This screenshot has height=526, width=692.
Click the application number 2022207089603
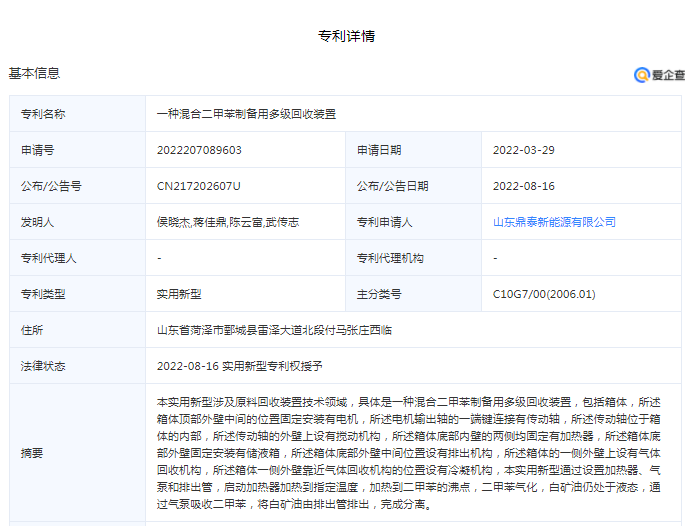click(x=199, y=150)
